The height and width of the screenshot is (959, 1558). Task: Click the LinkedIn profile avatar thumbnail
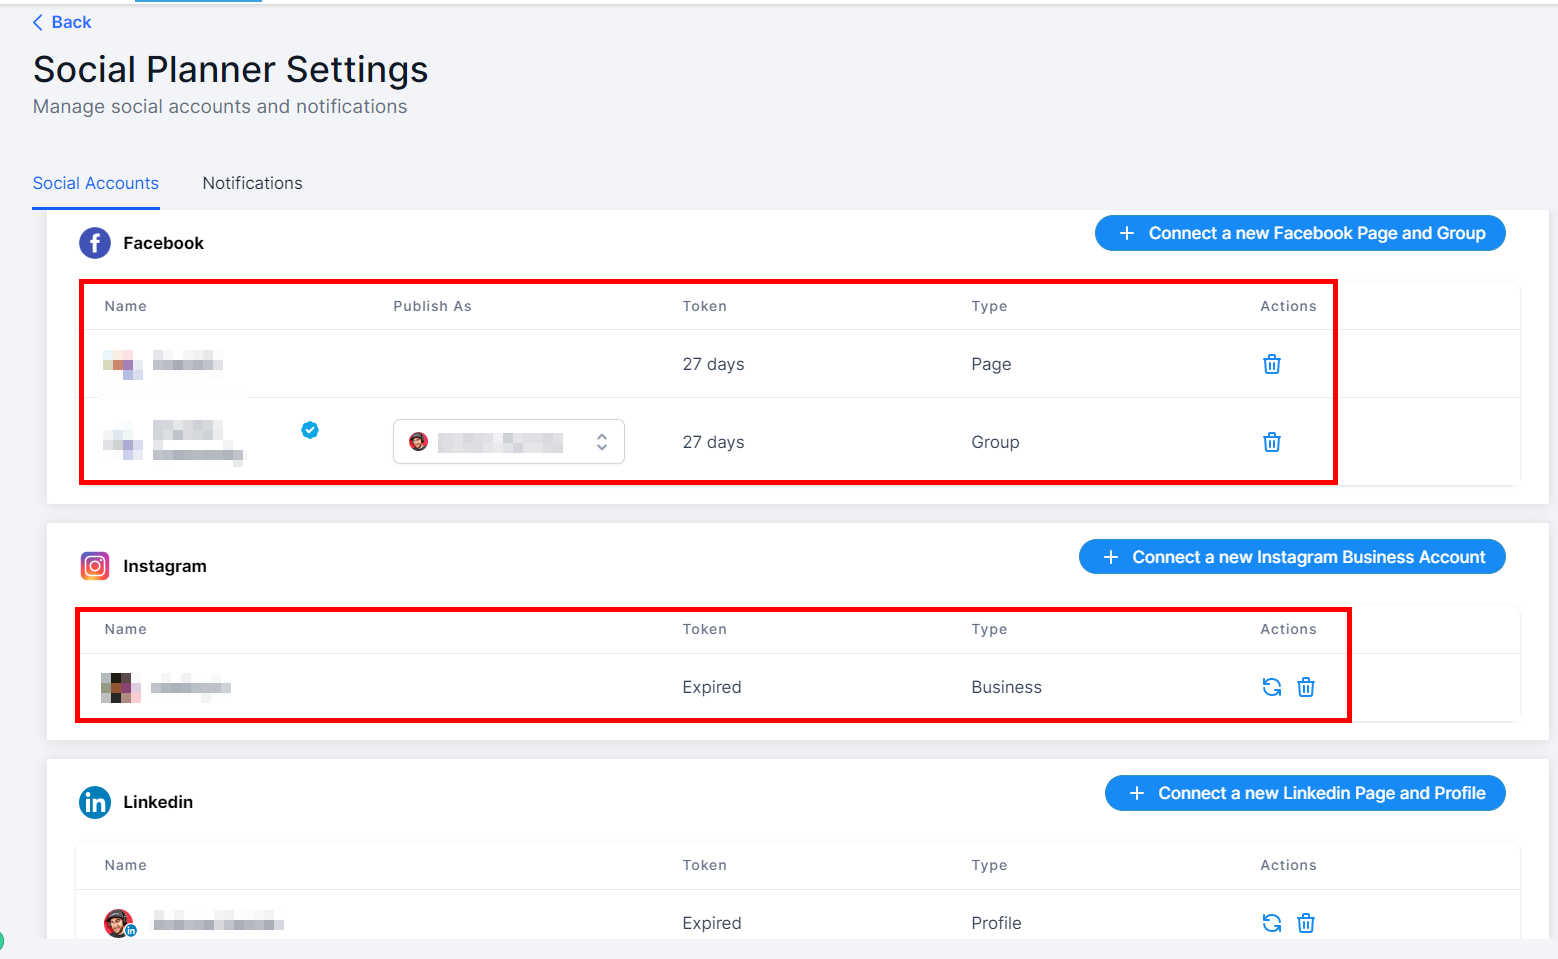119,923
